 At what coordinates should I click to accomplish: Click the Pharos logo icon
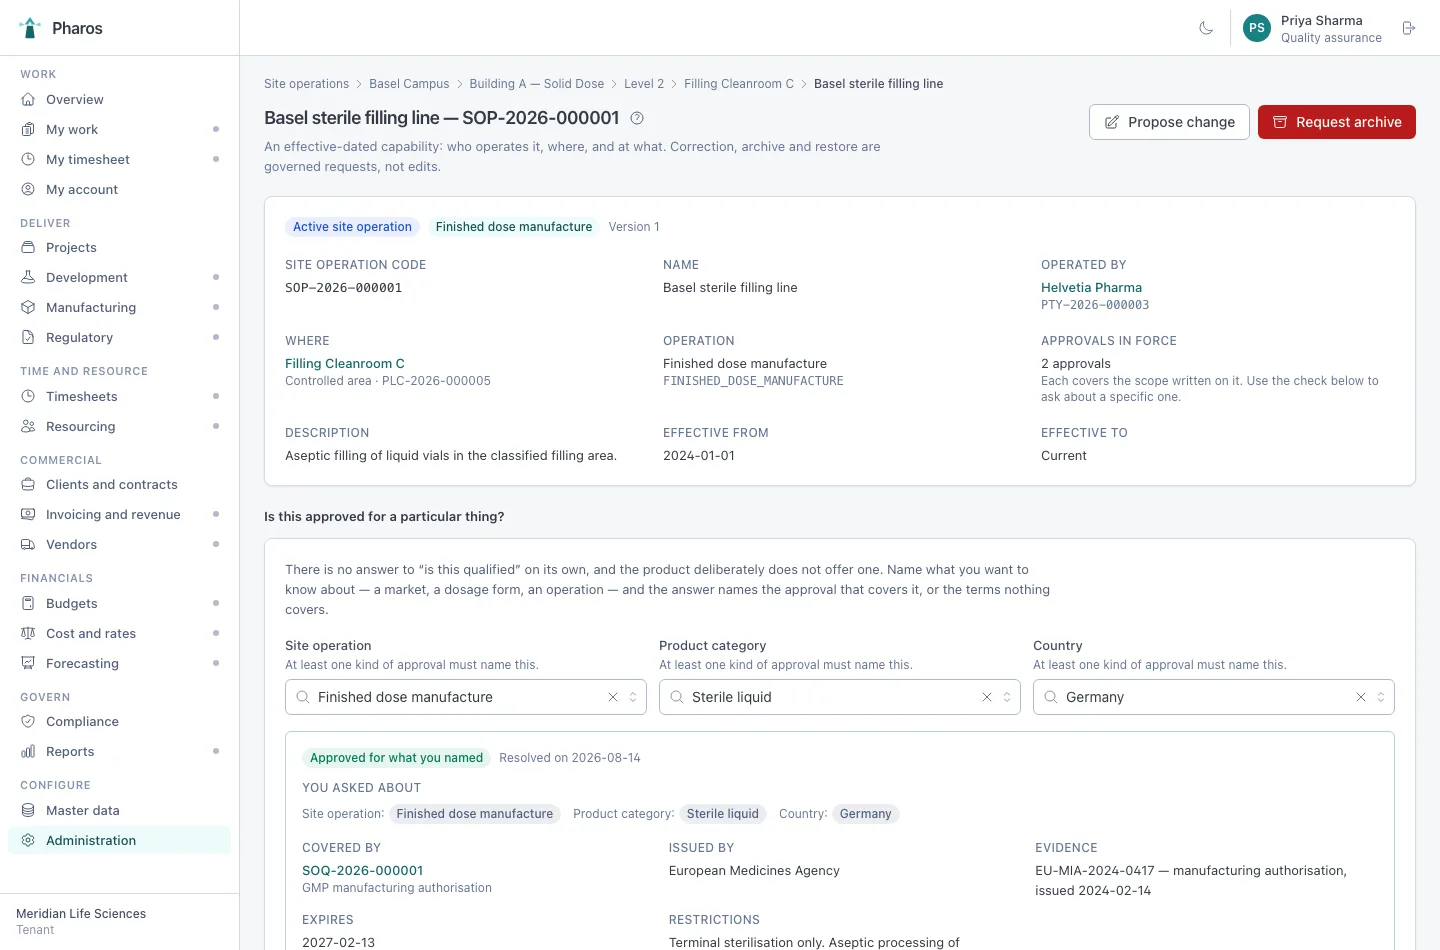click(x=30, y=28)
